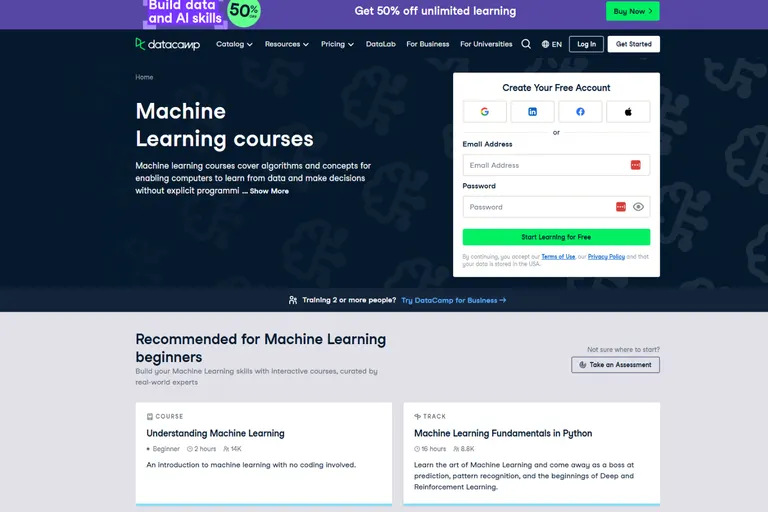Image resolution: width=768 pixels, height=512 pixels.
Task: Click 'Get 50% off unlimited learning' text
Action: (x=435, y=11)
